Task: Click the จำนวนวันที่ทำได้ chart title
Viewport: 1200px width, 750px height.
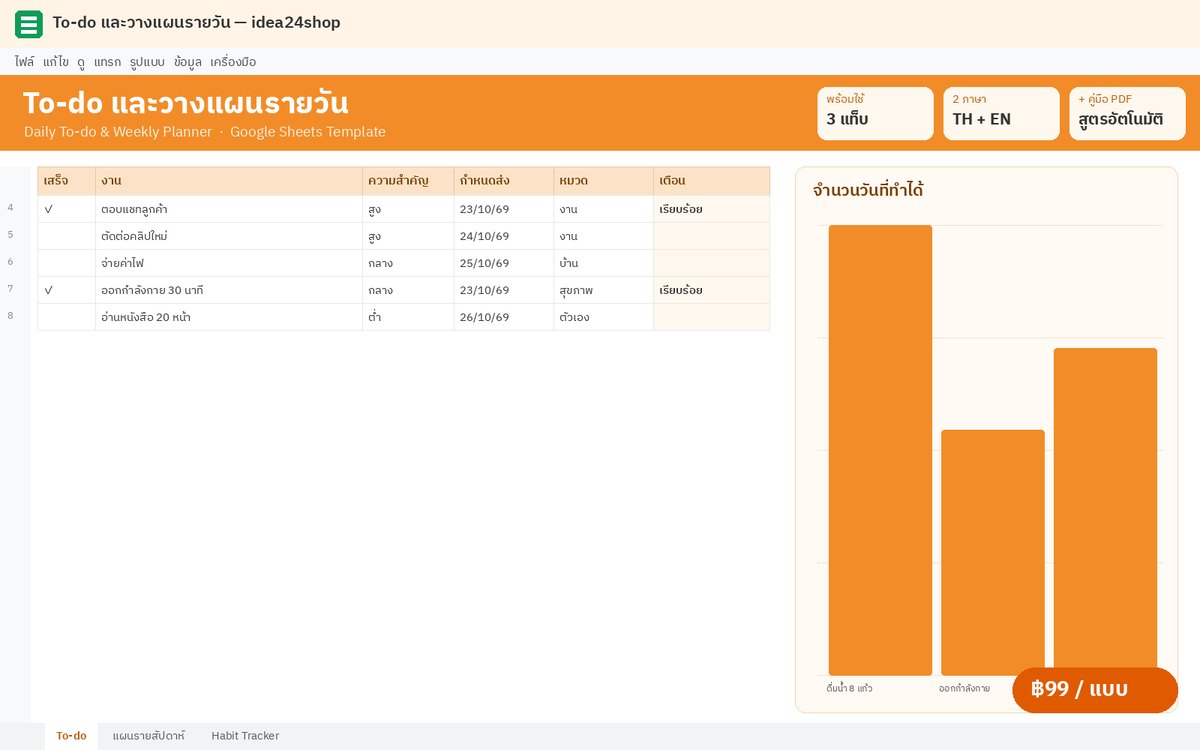Action: (868, 190)
